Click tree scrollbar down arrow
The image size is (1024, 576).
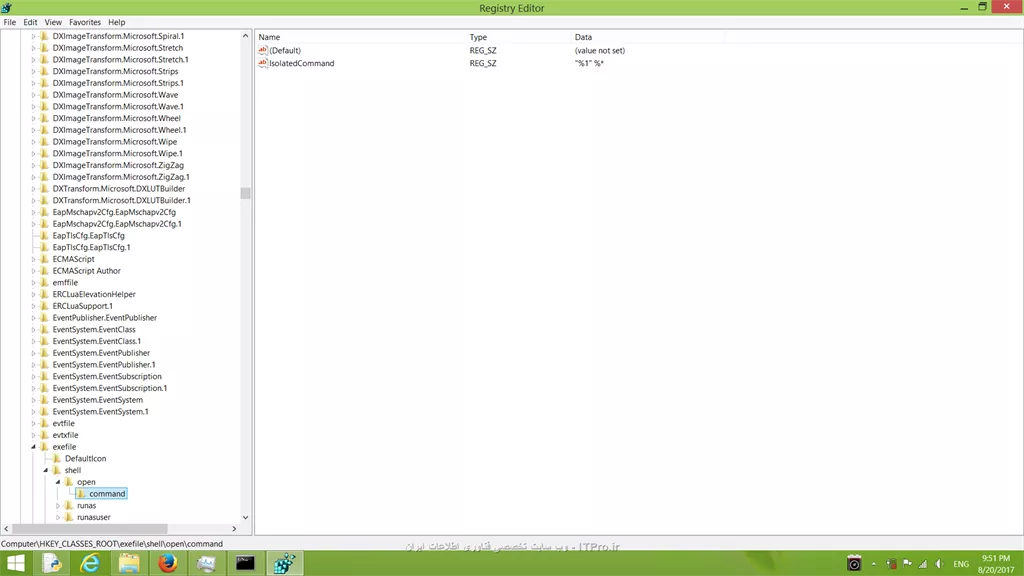(246, 517)
